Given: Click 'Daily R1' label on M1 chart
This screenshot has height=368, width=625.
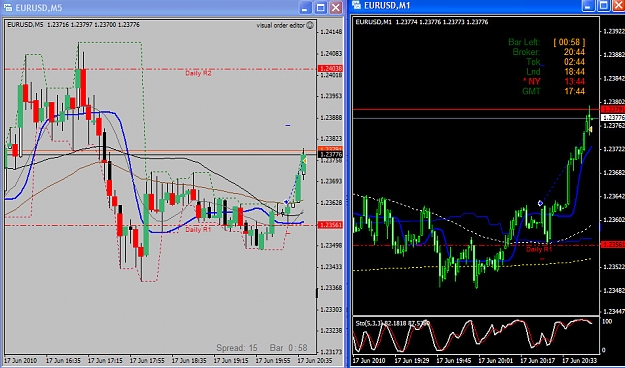Looking at the screenshot, I should pos(539,249).
